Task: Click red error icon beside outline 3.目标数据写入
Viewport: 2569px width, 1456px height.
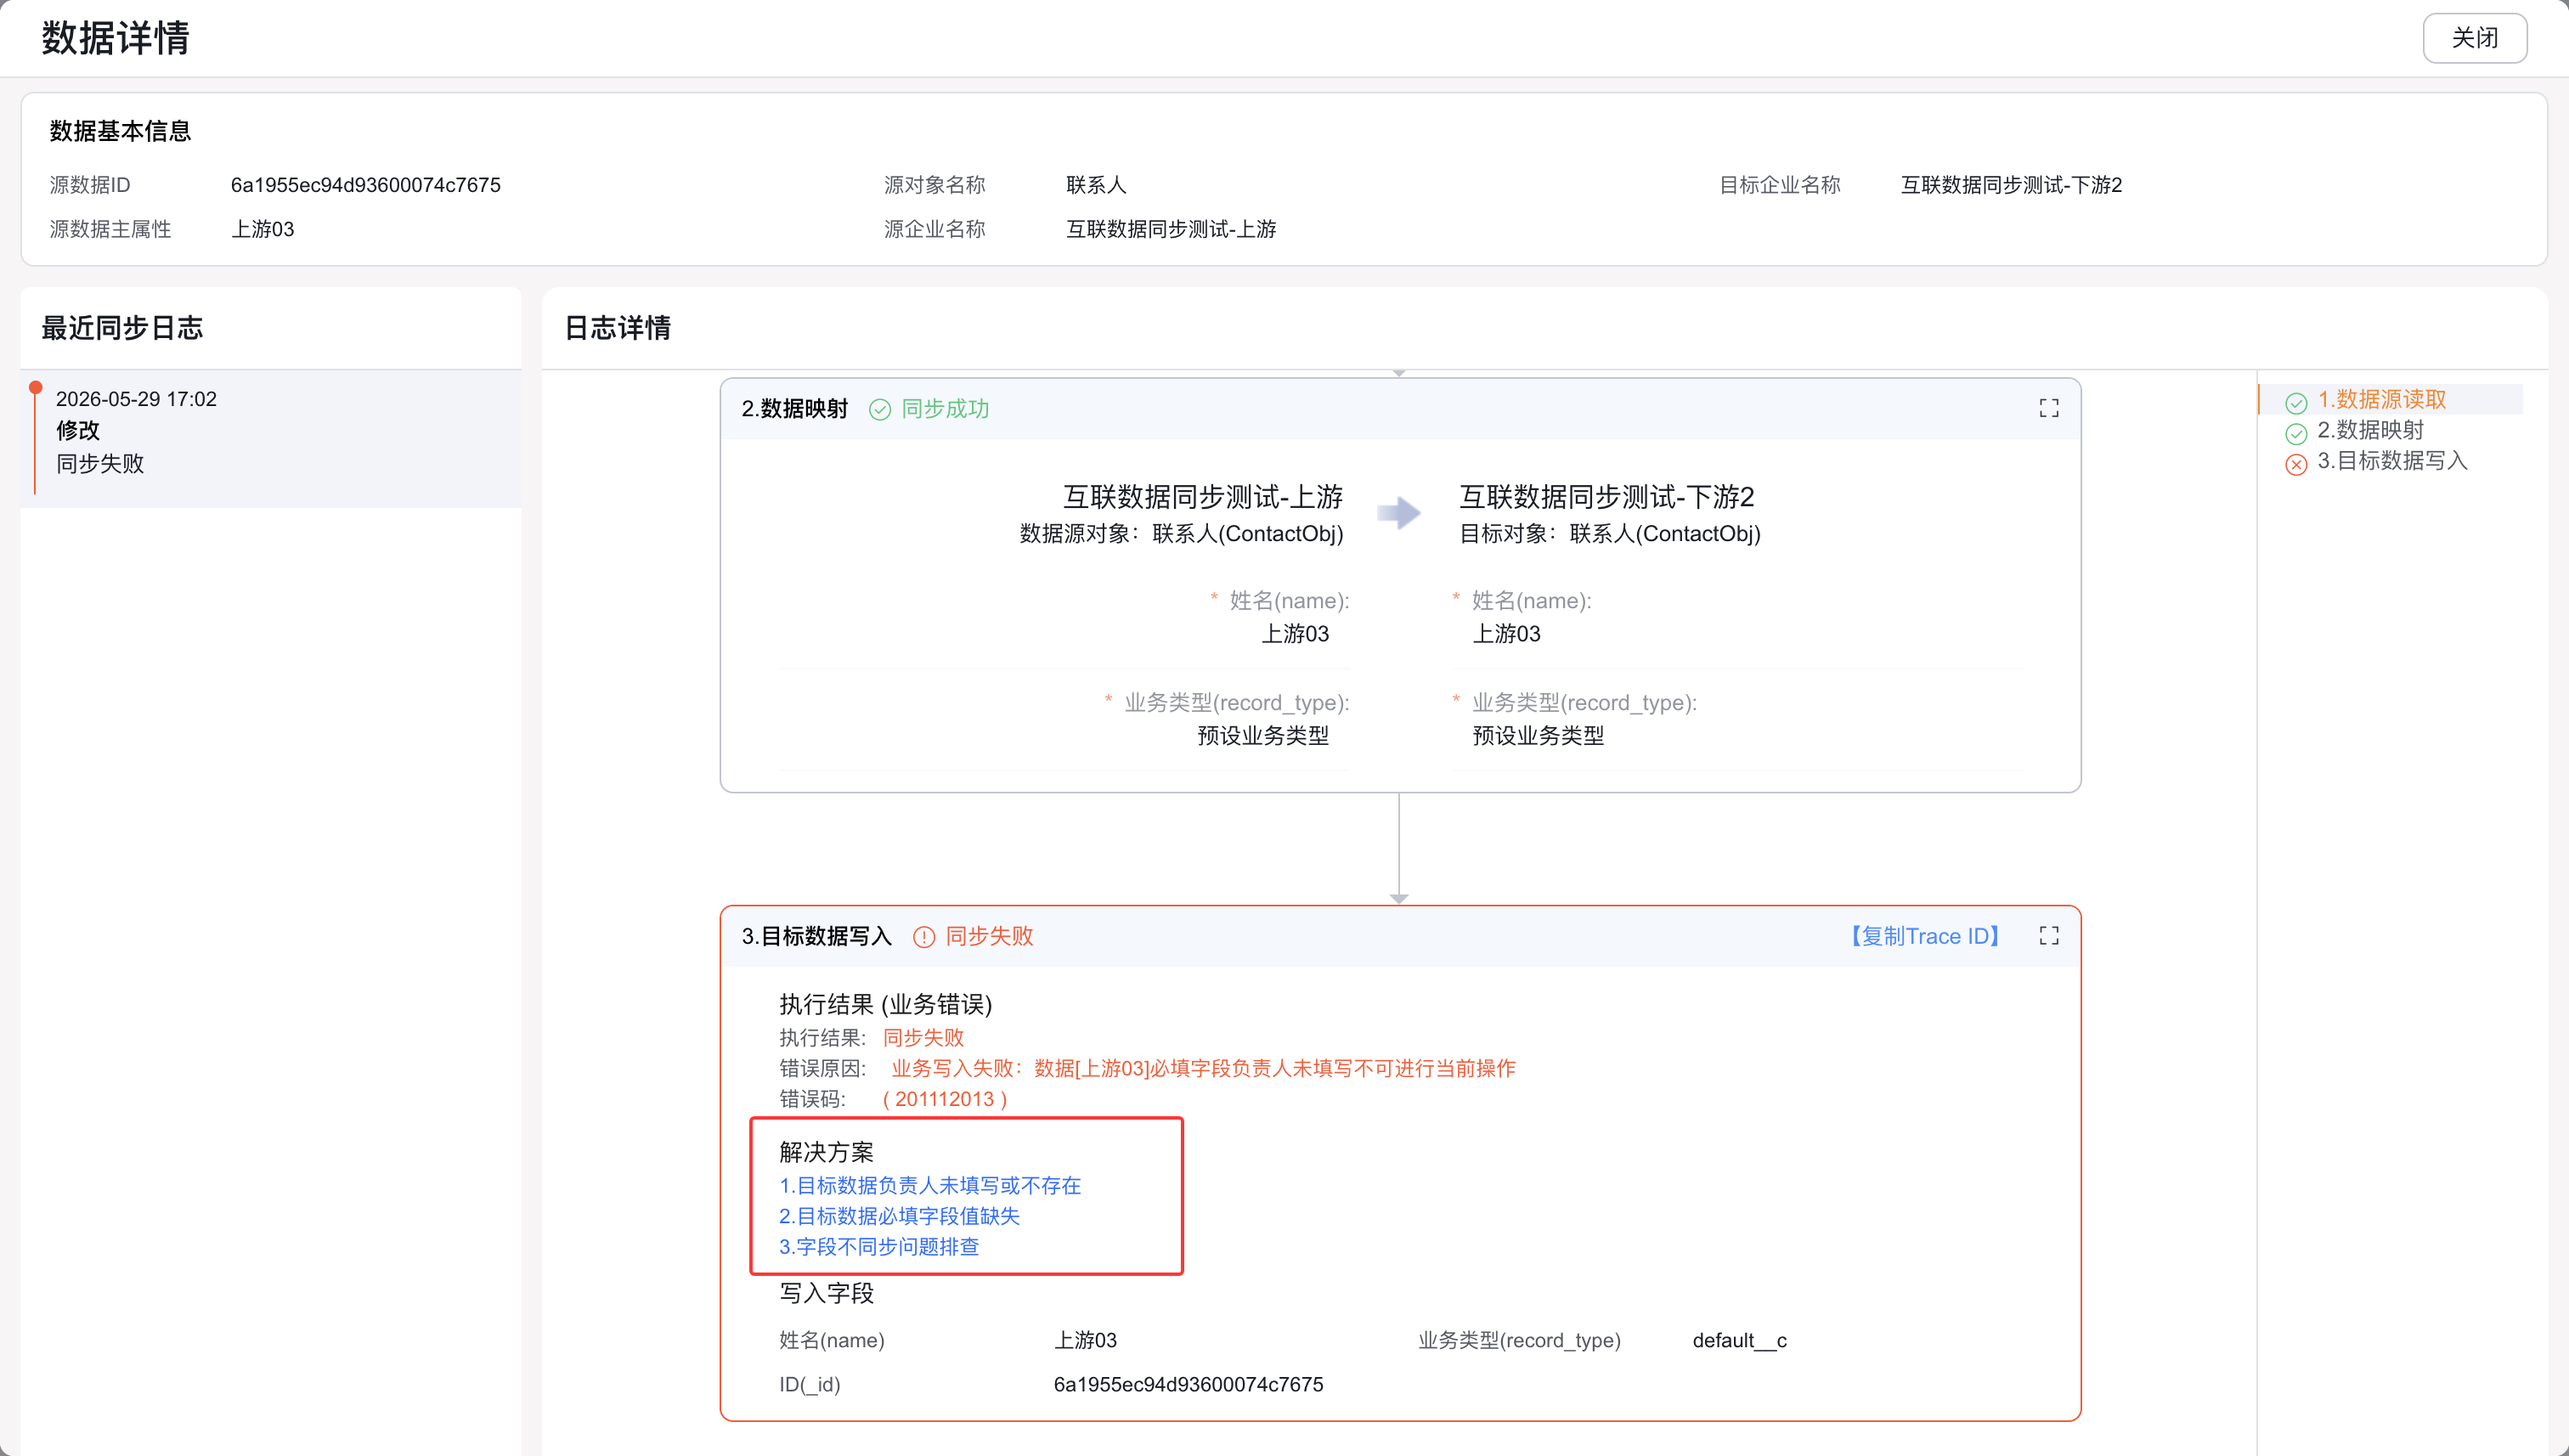Action: 2296,464
